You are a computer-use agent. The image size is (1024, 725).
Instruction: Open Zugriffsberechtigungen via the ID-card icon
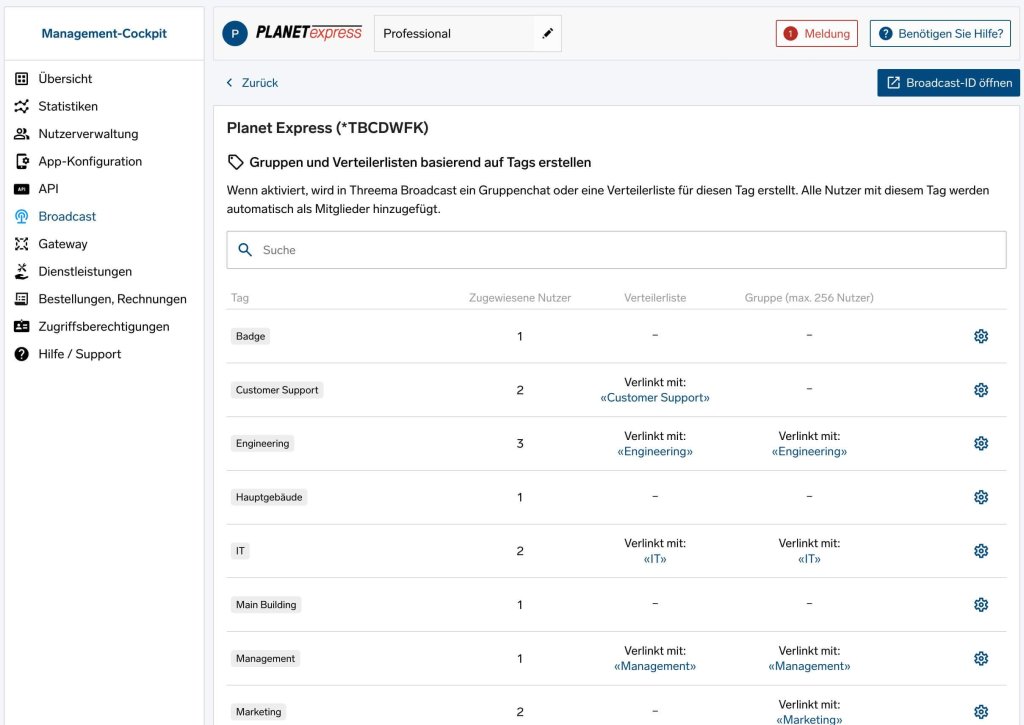pos(23,325)
